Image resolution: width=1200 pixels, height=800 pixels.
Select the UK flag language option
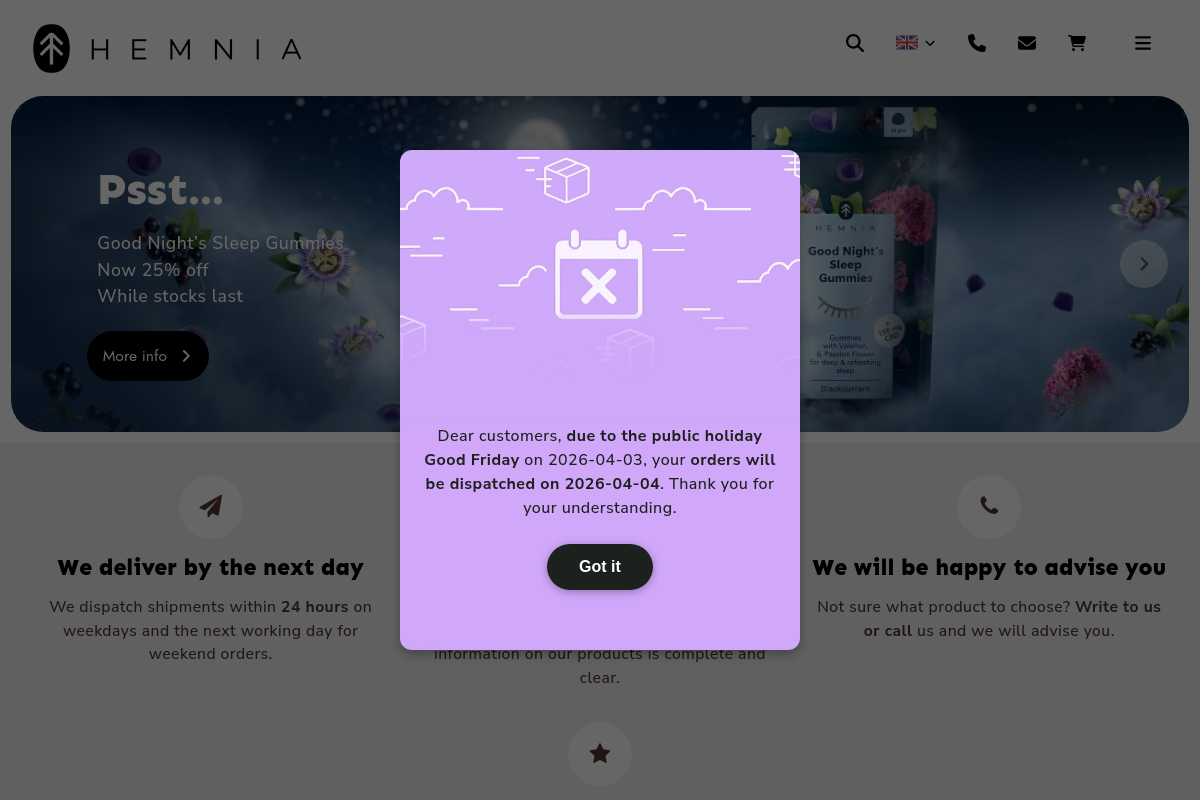[907, 43]
